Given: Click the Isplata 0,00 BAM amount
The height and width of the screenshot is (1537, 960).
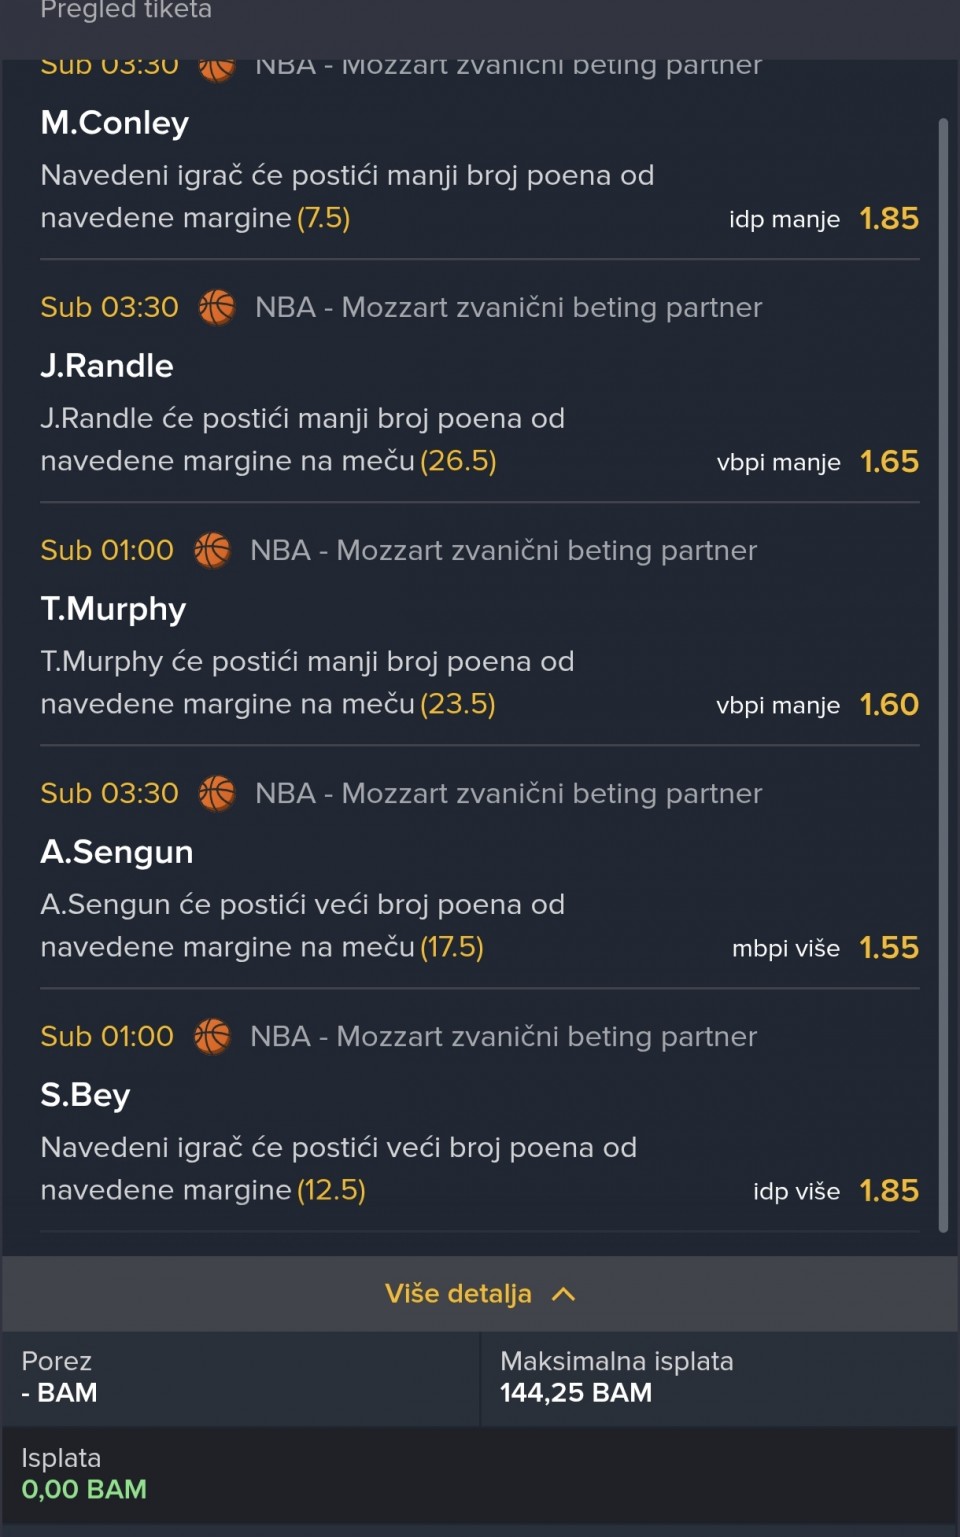Looking at the screenshot, I should (x=84, y=1489).
